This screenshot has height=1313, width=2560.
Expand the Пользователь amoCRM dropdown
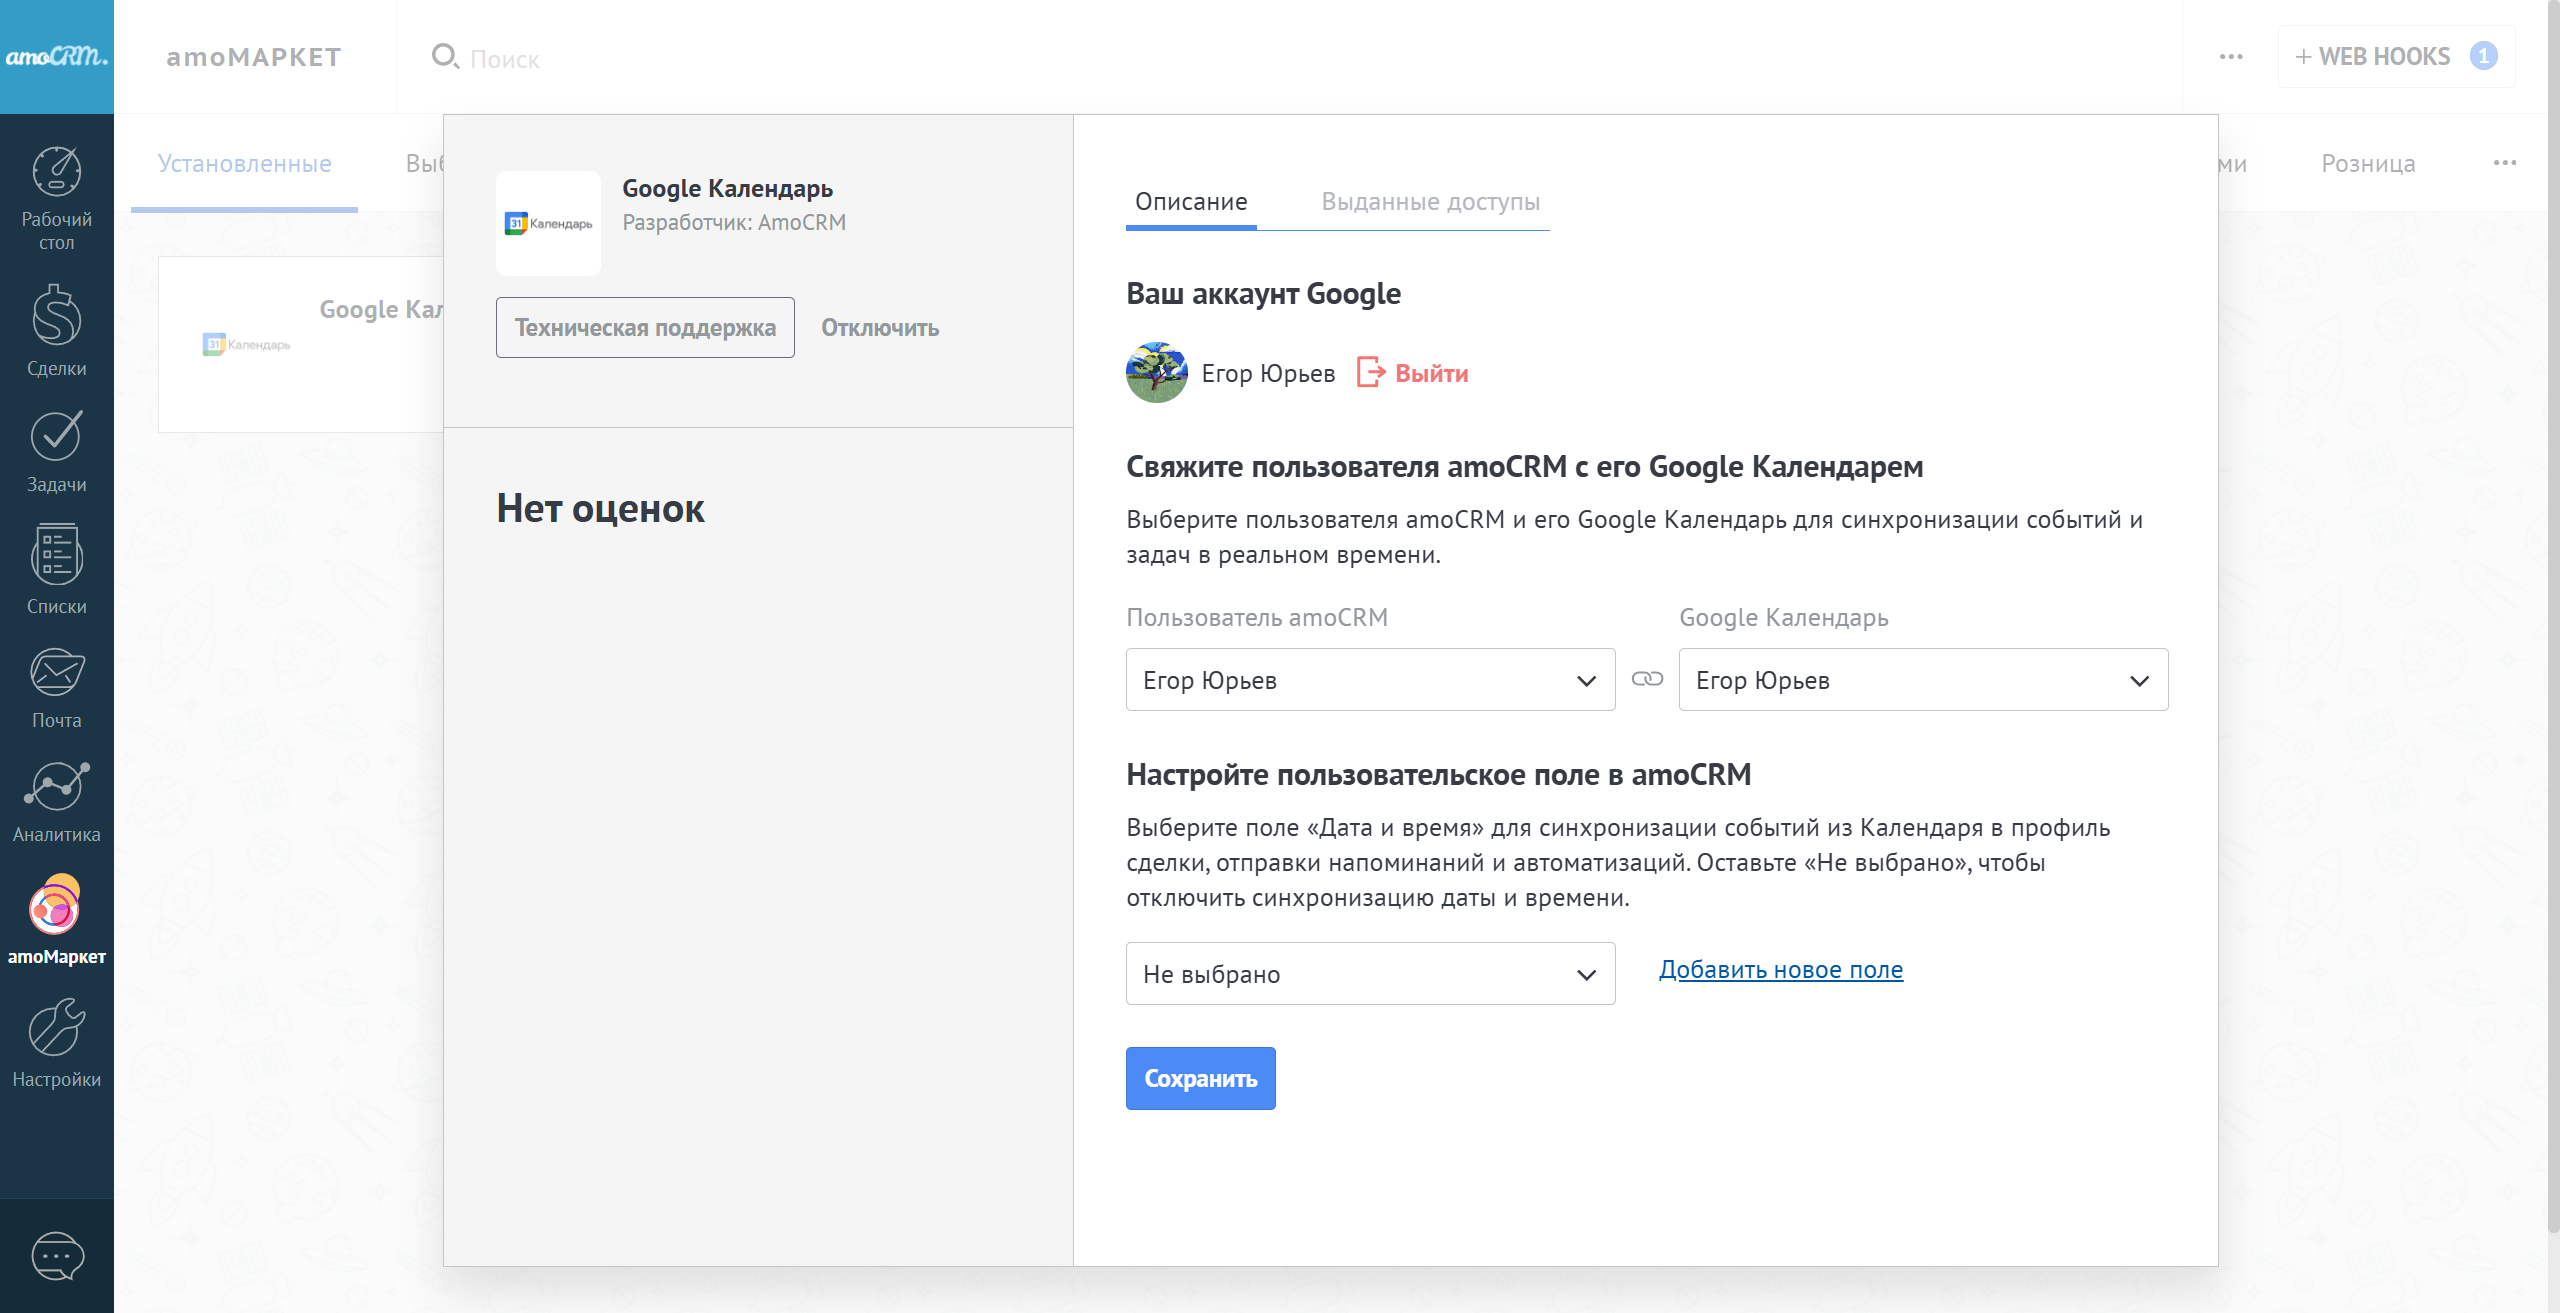1370,680
